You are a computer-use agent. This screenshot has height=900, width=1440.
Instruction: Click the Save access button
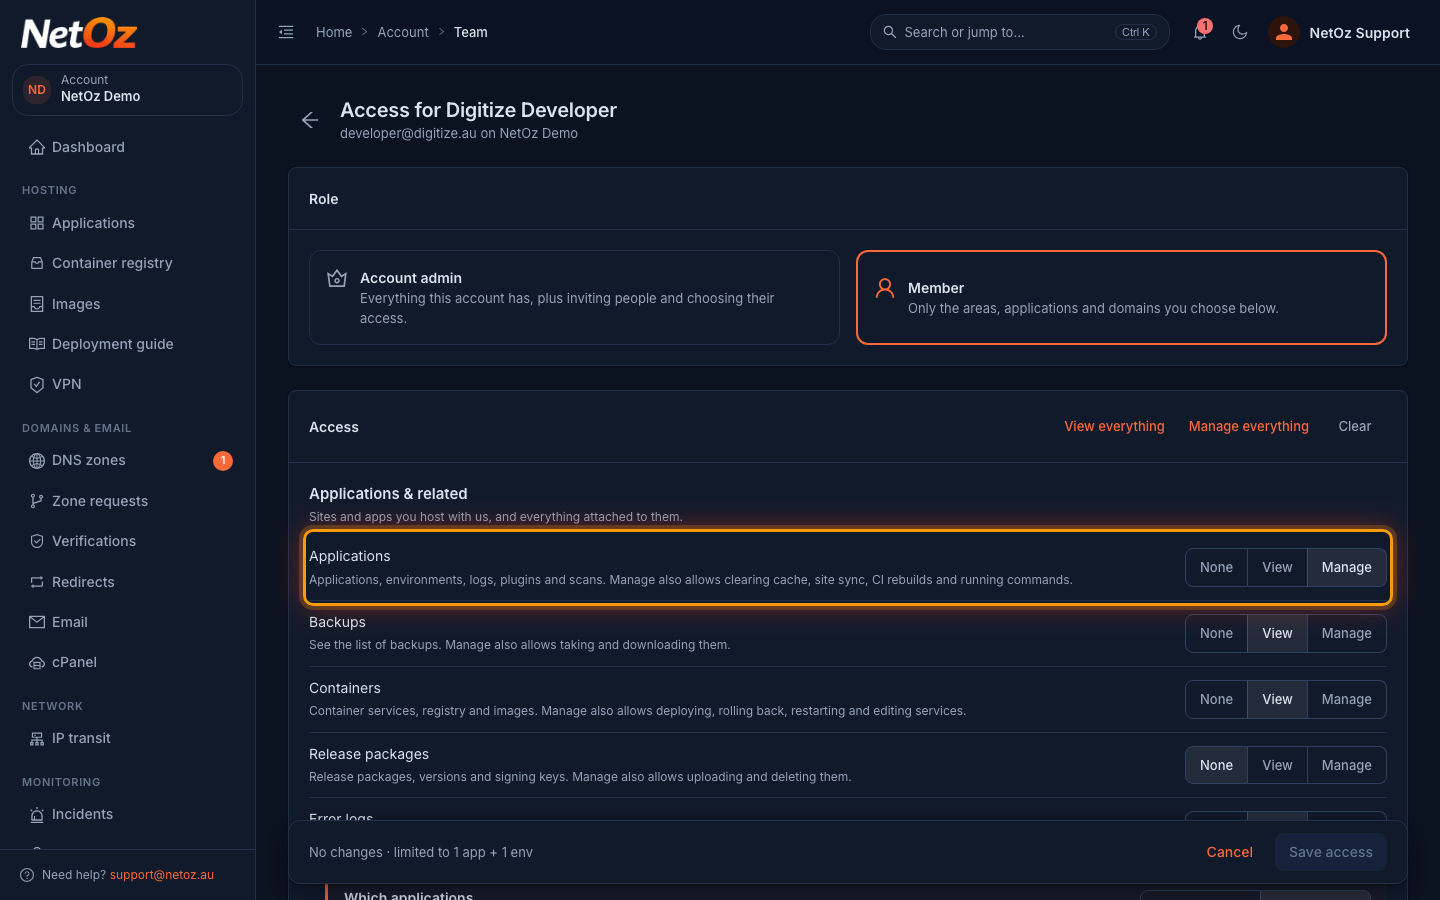click(1331, 852)
